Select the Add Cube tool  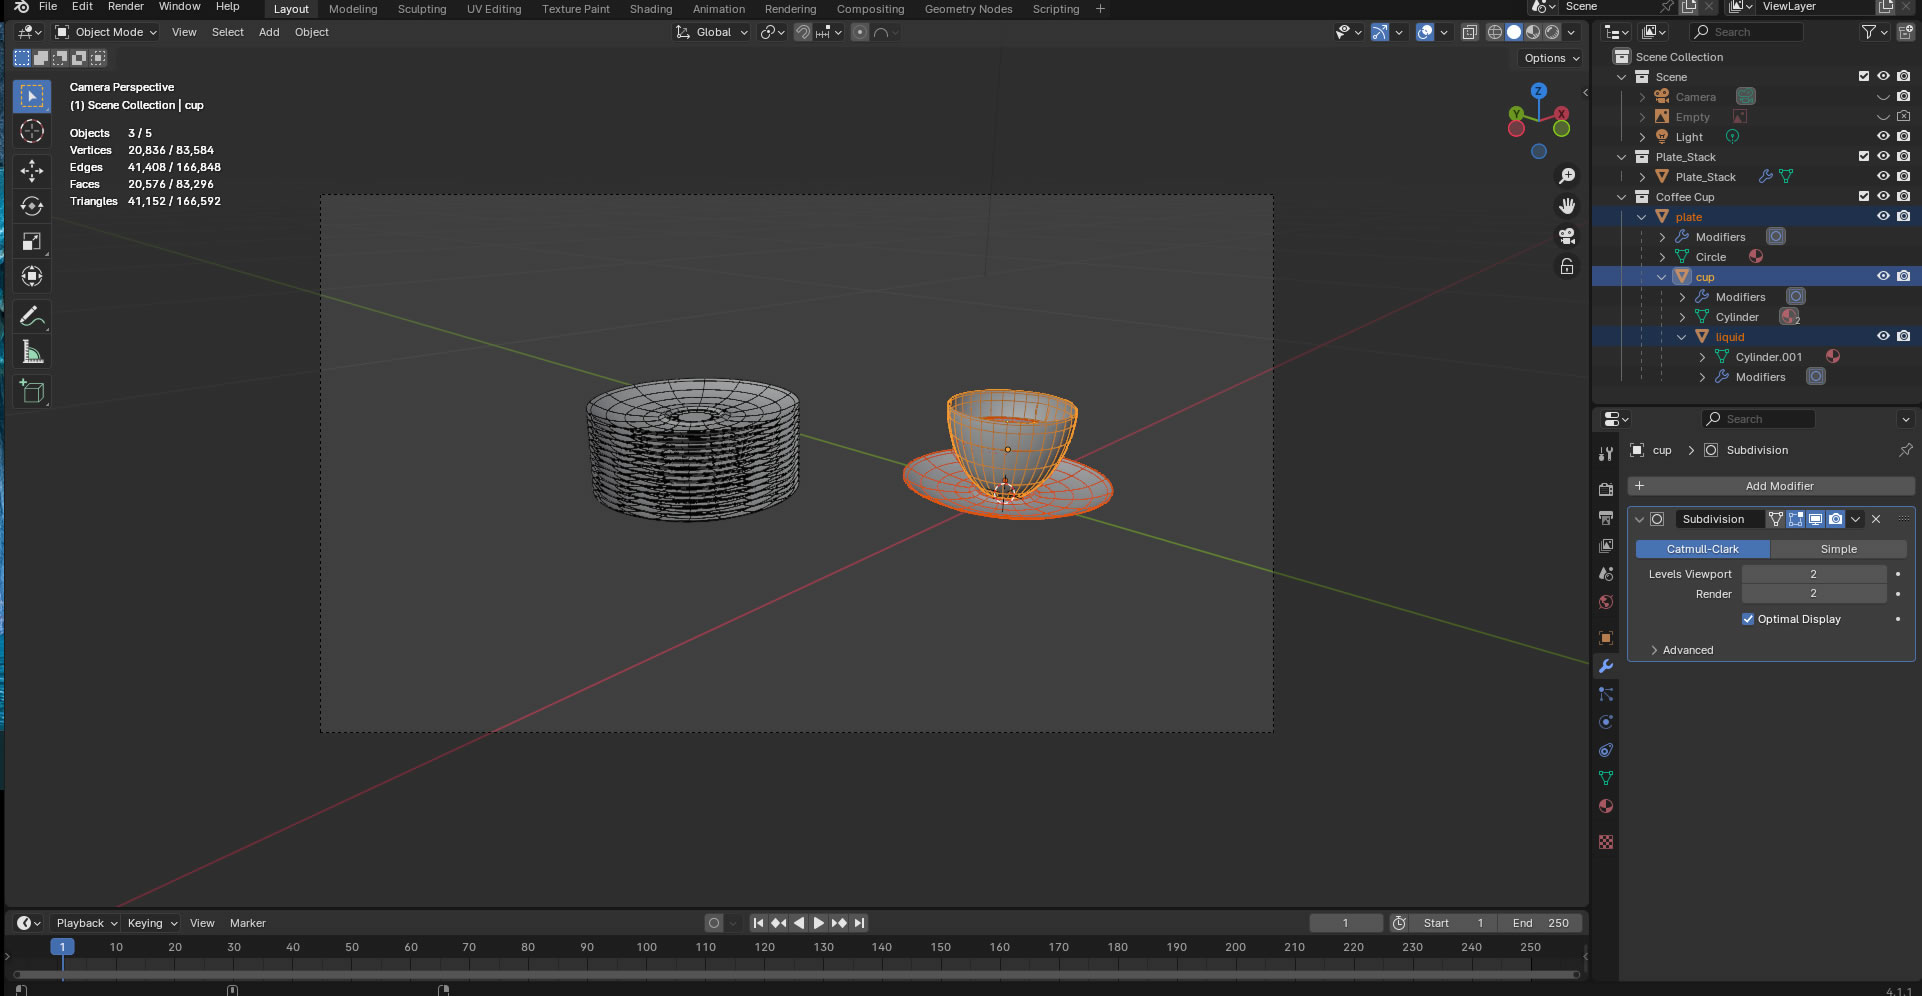pyautogui.click(x=32, y=392)
